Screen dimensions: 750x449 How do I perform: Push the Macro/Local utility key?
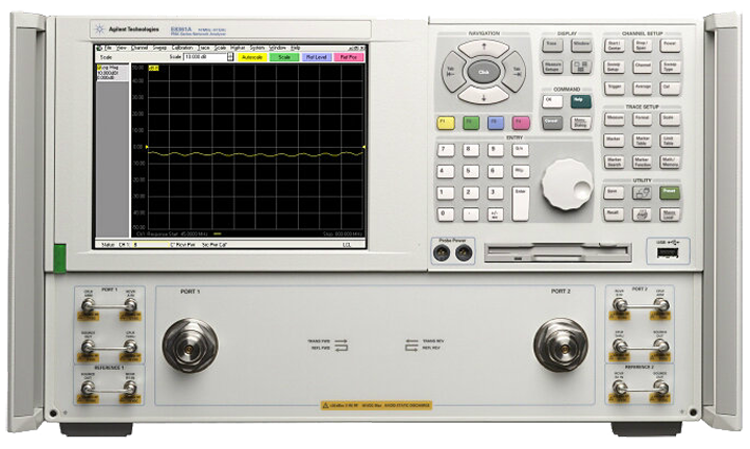[670, 214]
